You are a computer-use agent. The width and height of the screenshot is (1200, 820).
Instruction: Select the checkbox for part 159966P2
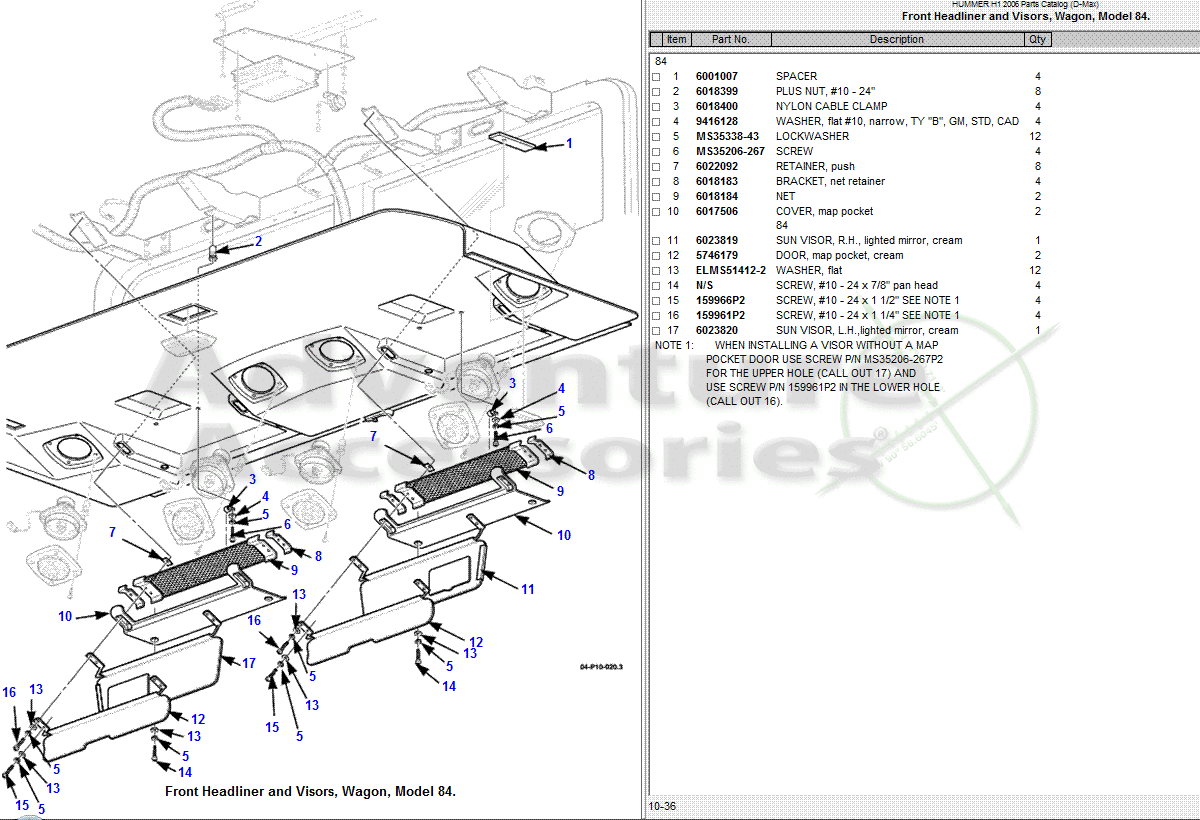point(656,301)
